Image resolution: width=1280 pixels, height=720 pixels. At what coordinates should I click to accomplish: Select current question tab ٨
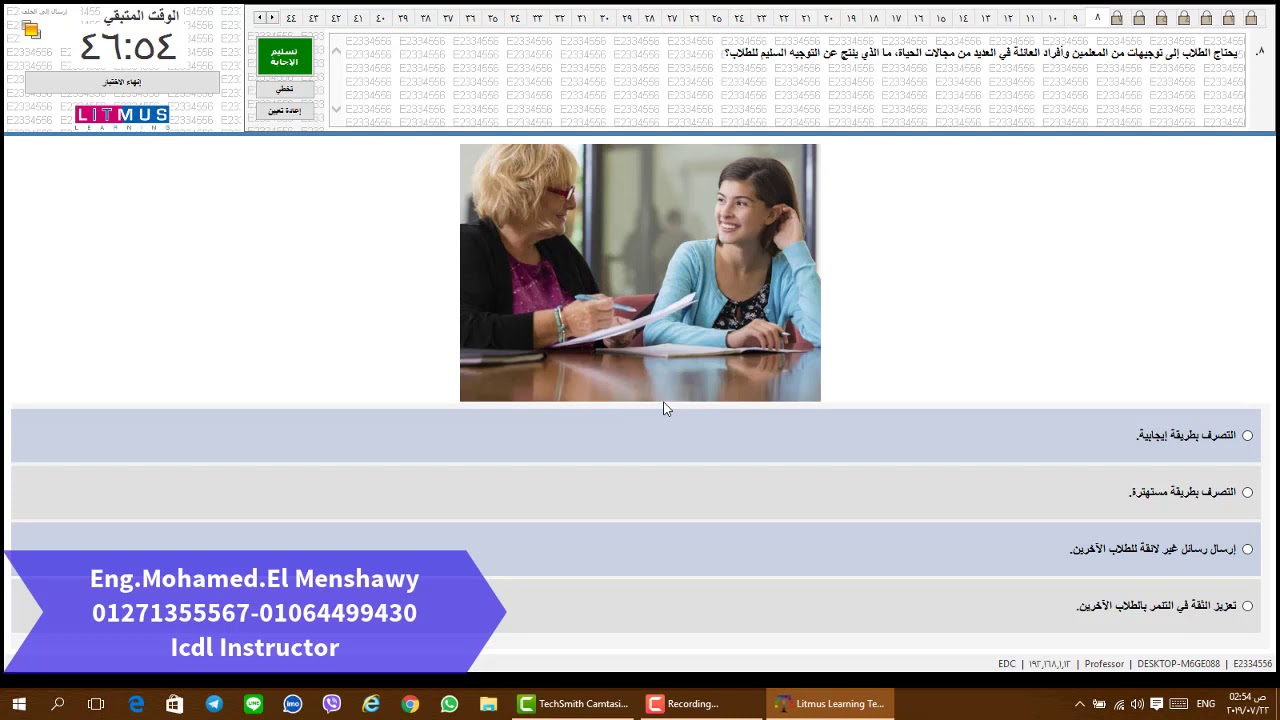pos(1097,18)
